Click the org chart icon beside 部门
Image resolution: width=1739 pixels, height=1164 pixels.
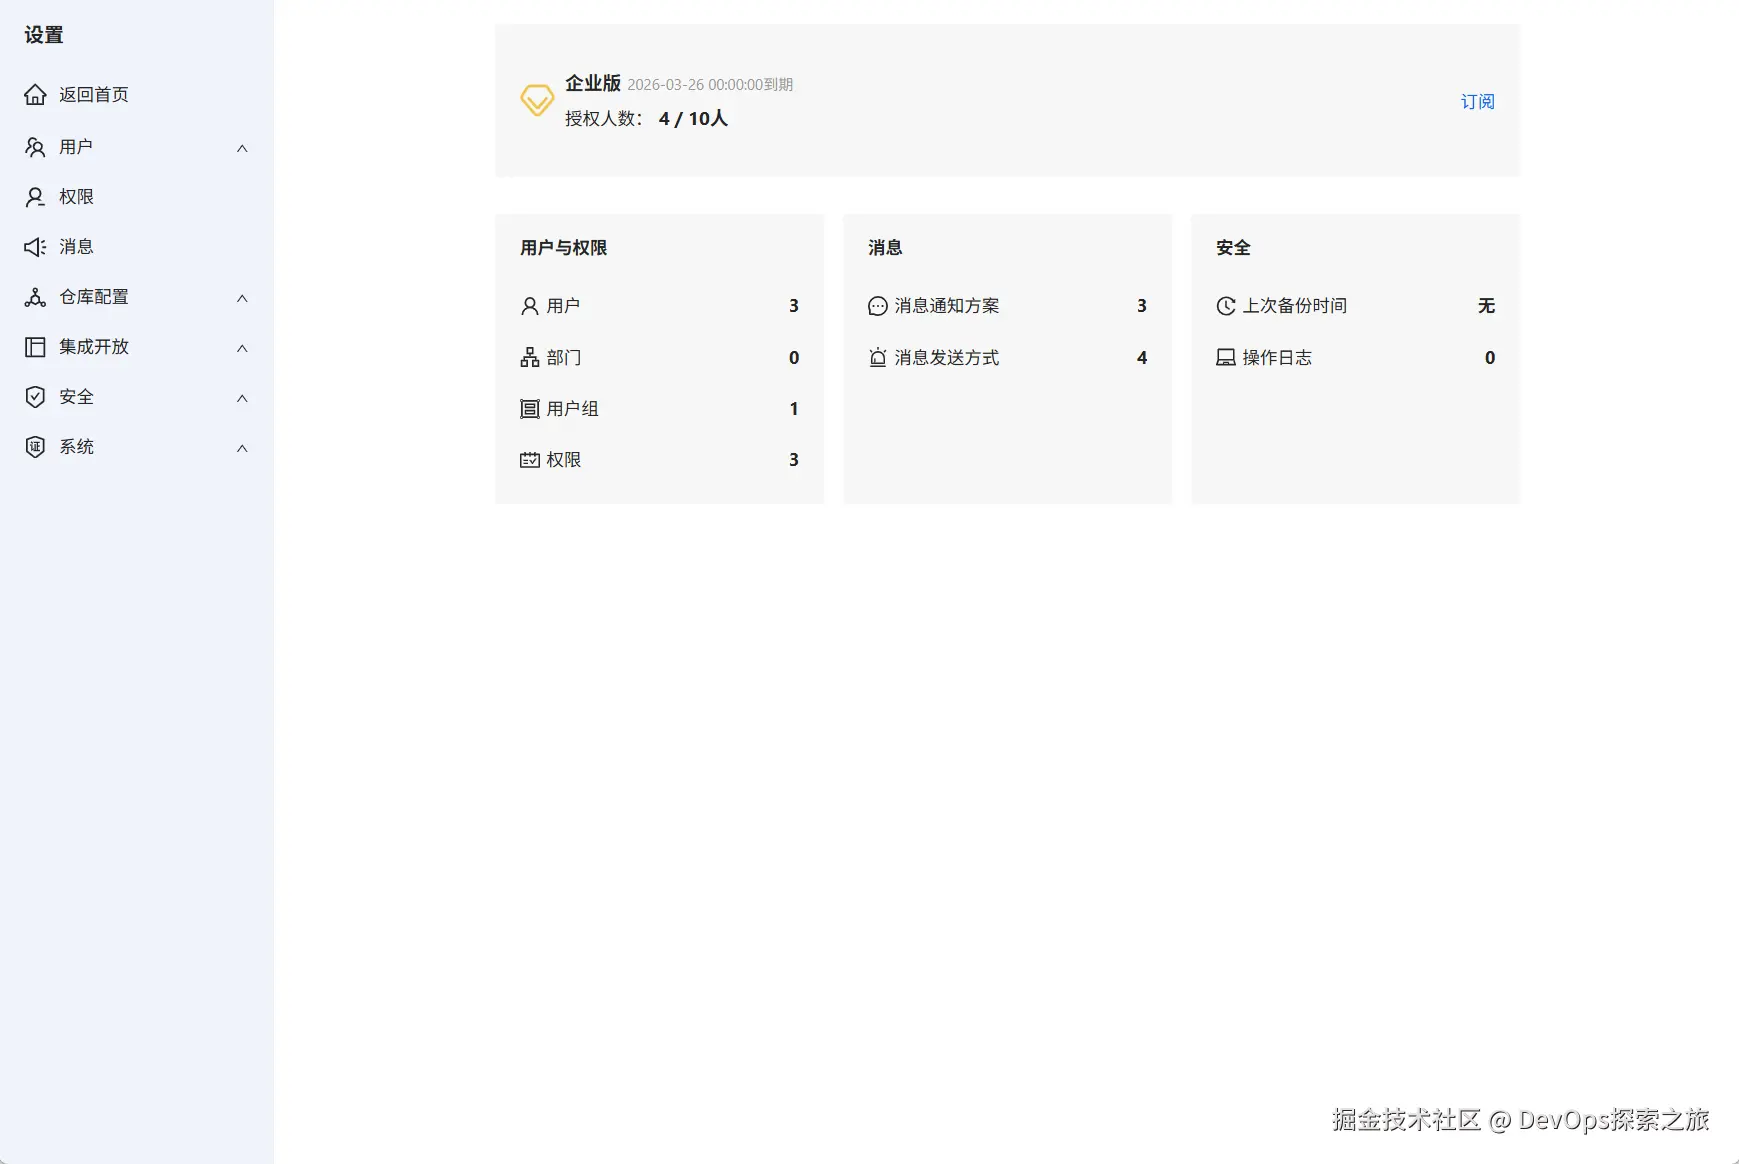(530, 358)
